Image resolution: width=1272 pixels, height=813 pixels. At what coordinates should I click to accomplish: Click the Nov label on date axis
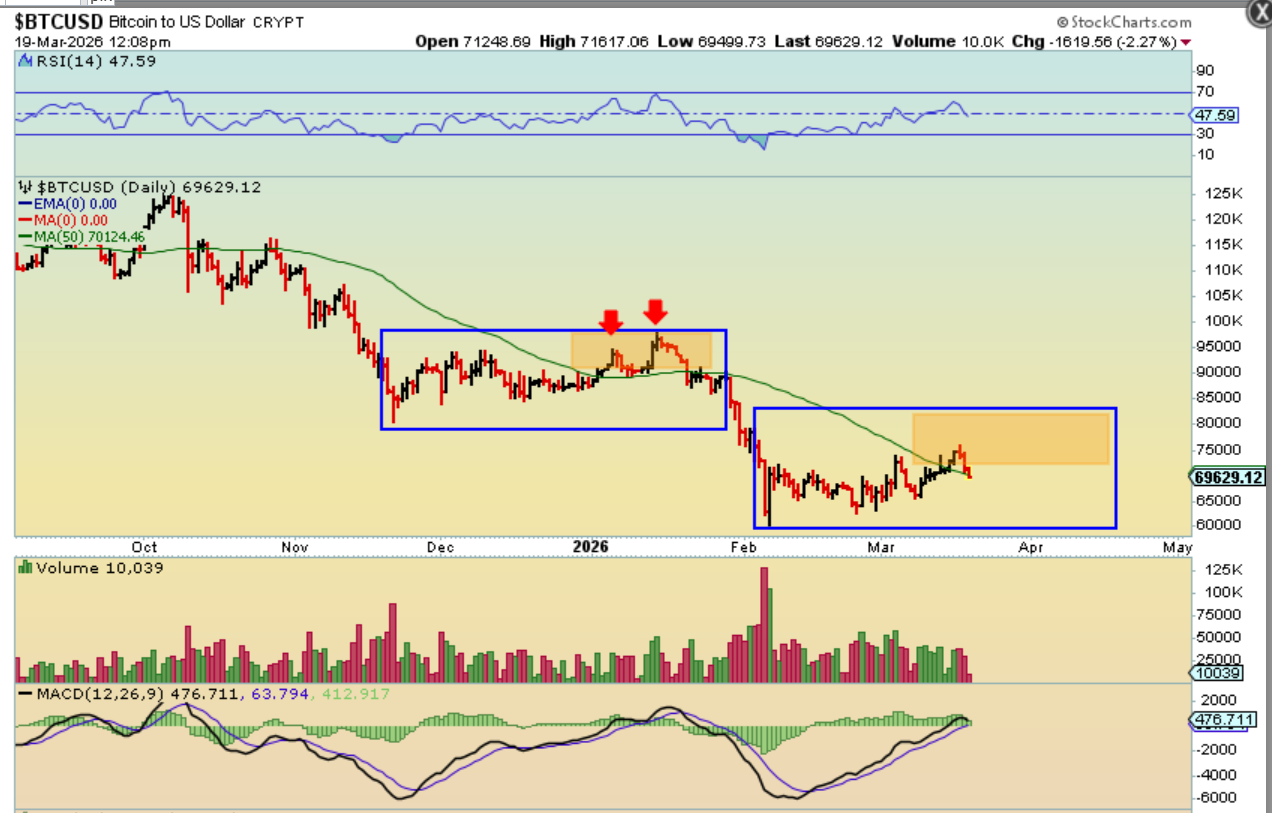(x=294, y=547)
